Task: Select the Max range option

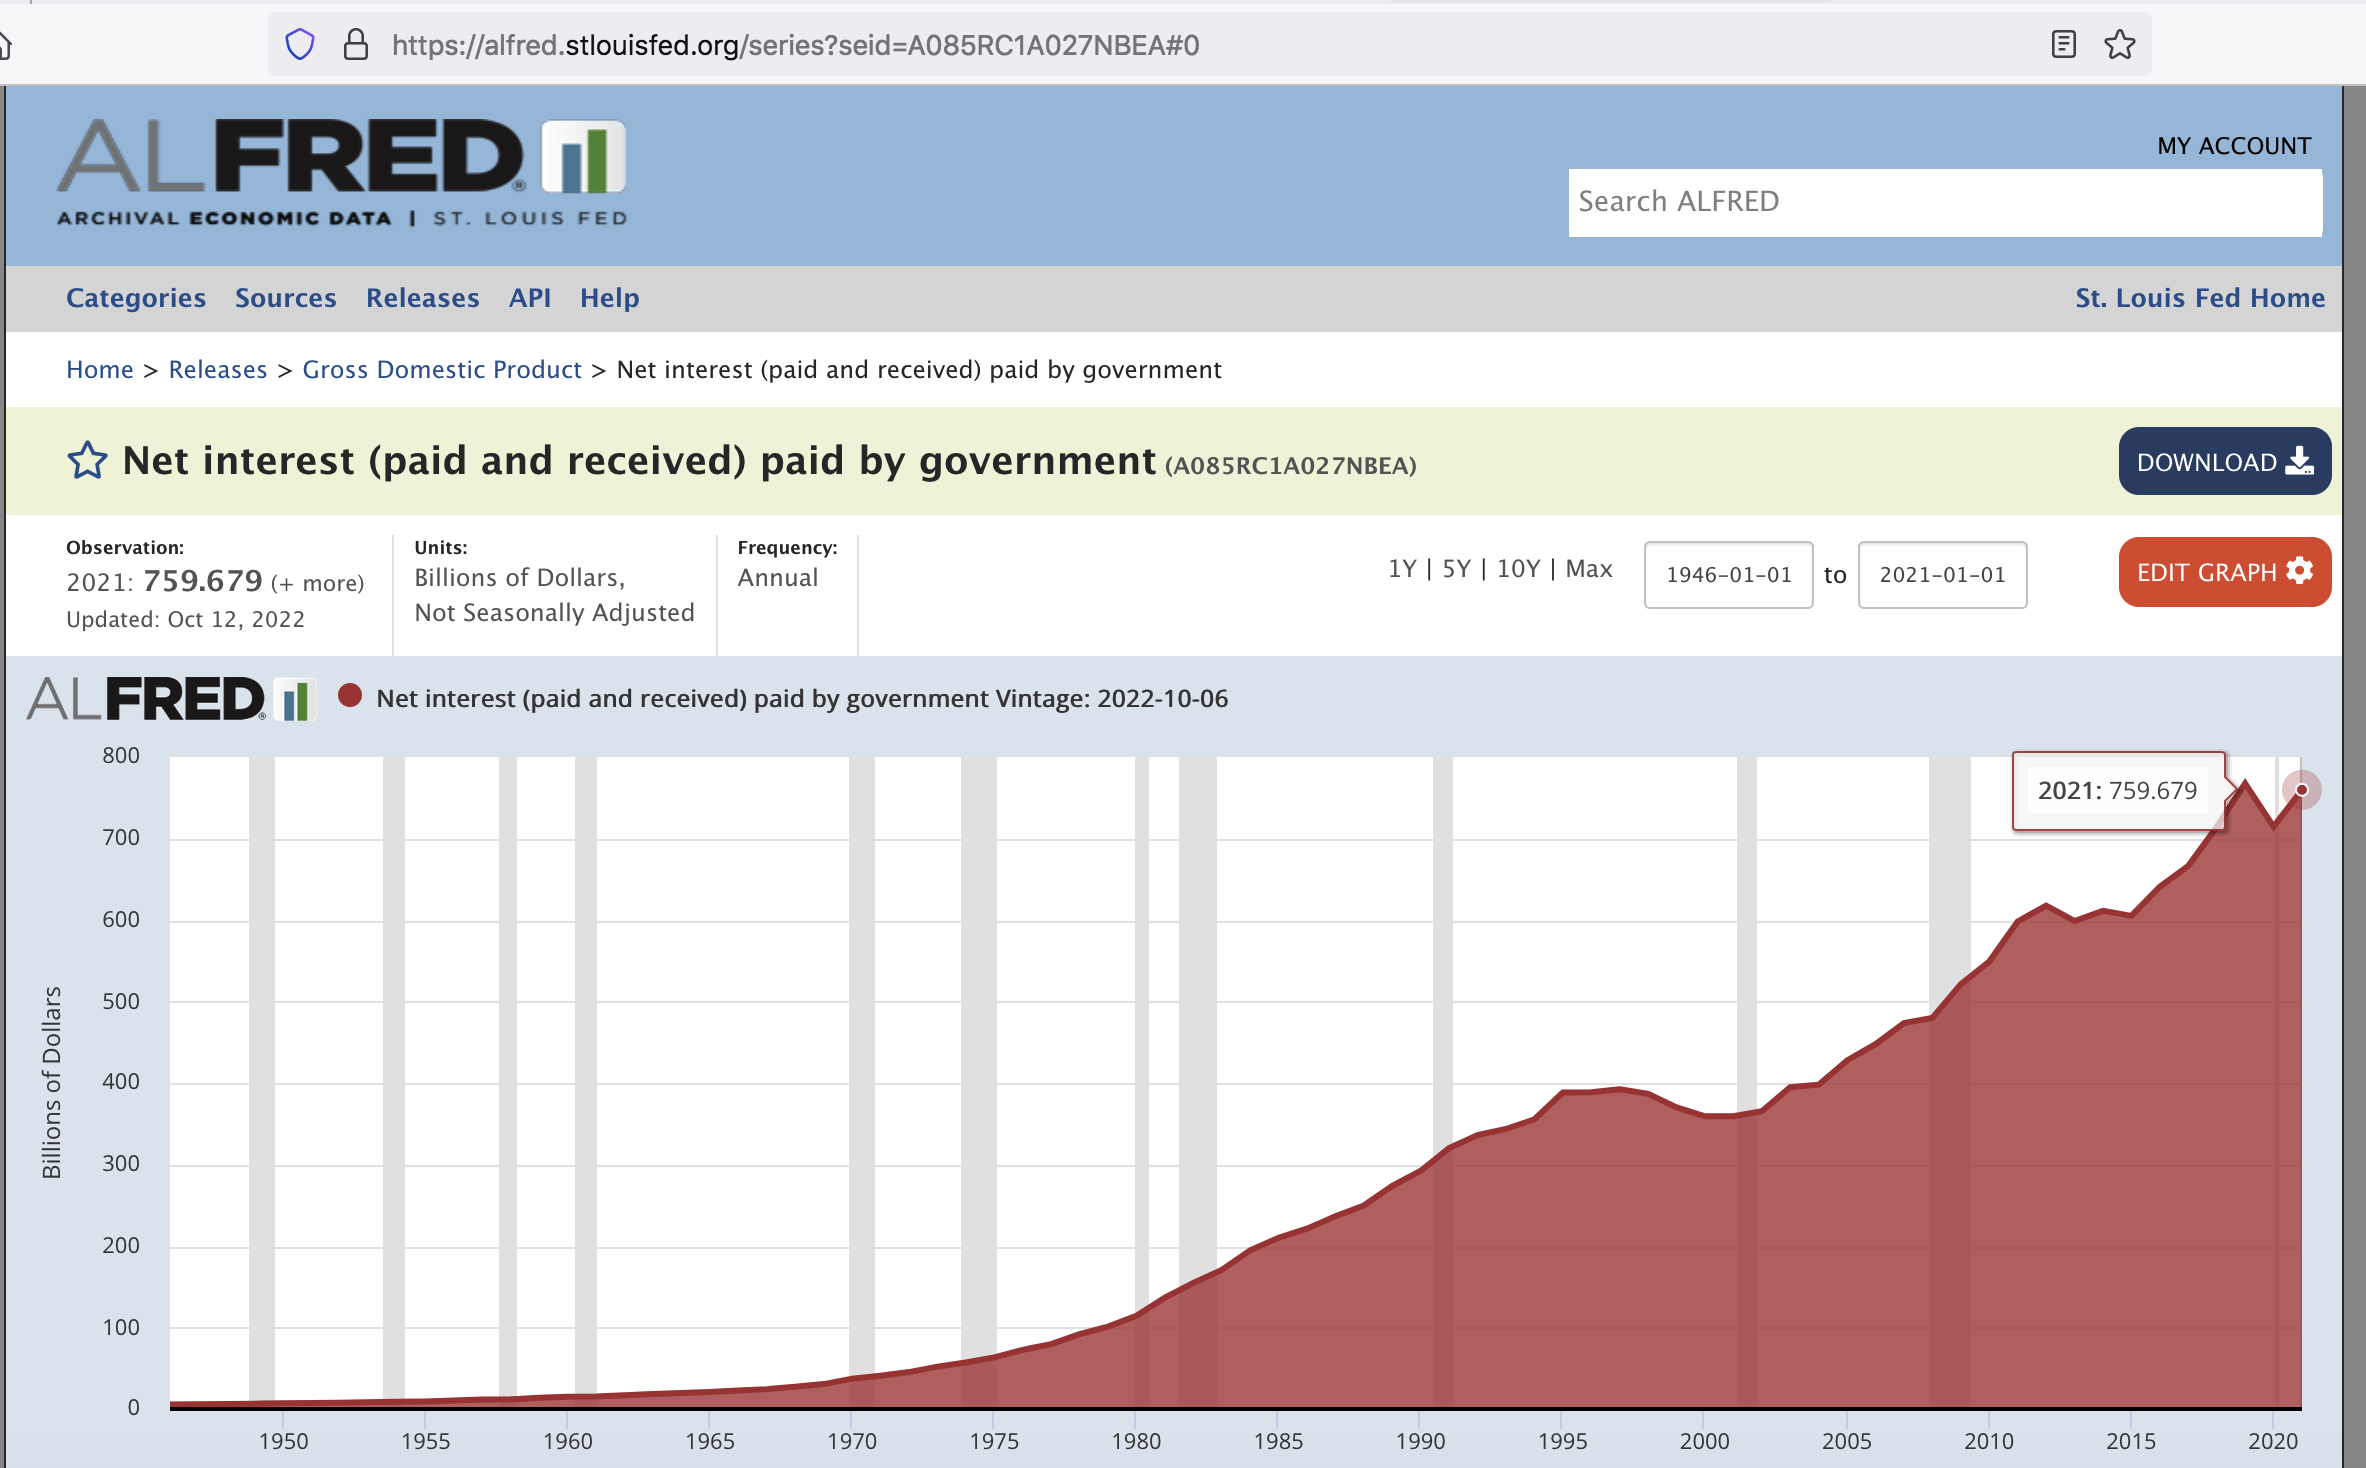Action: point(1588,569)
